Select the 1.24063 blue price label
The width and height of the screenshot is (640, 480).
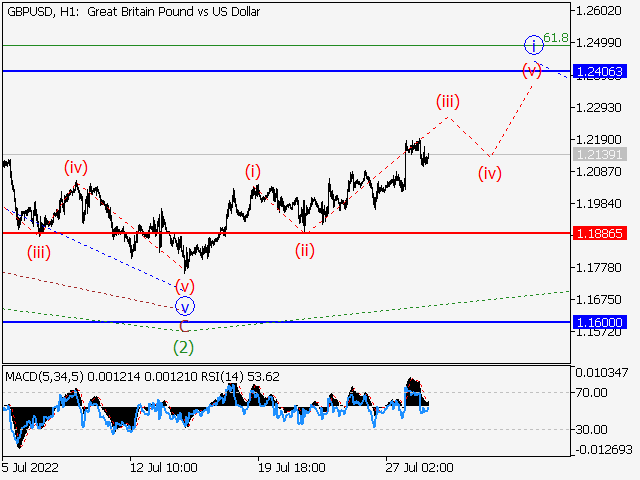pyautogui.click(x=600, y=71)
